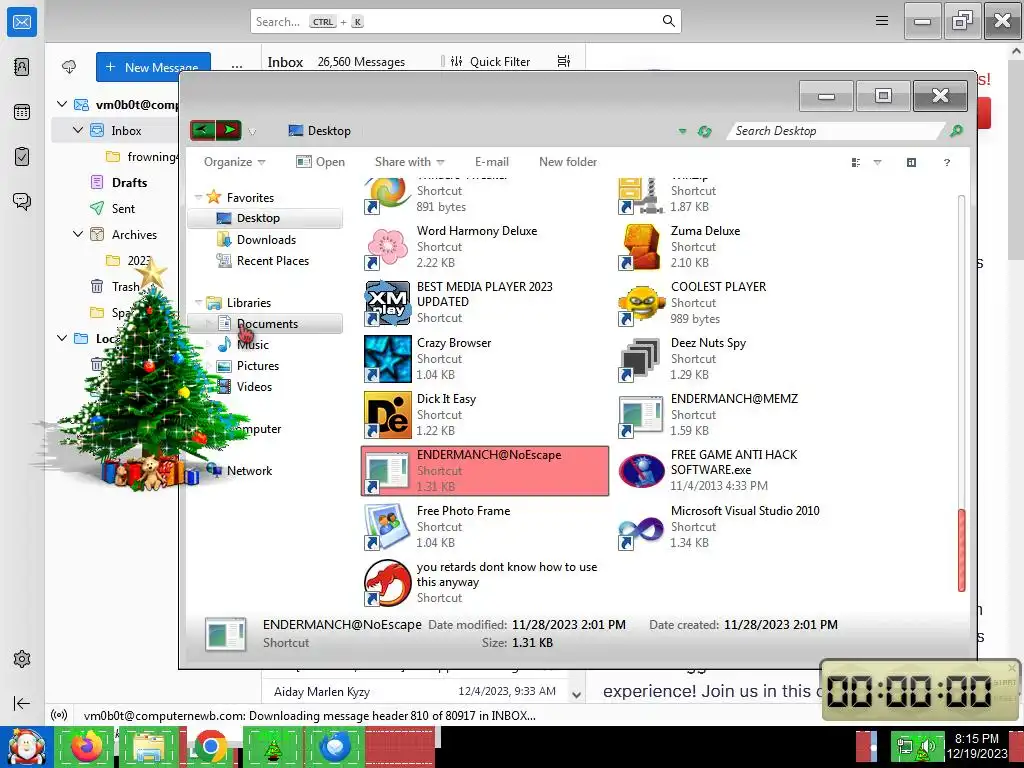Collapse the Archives folder in Thunderbird

pos(78,234)
